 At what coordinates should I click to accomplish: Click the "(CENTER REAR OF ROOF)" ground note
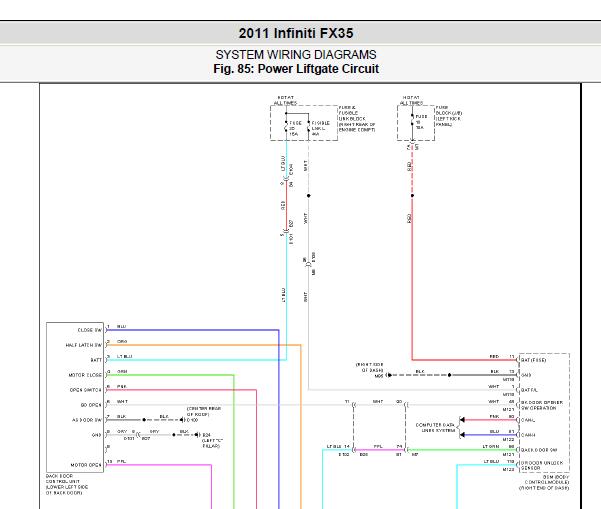(204, 412)
